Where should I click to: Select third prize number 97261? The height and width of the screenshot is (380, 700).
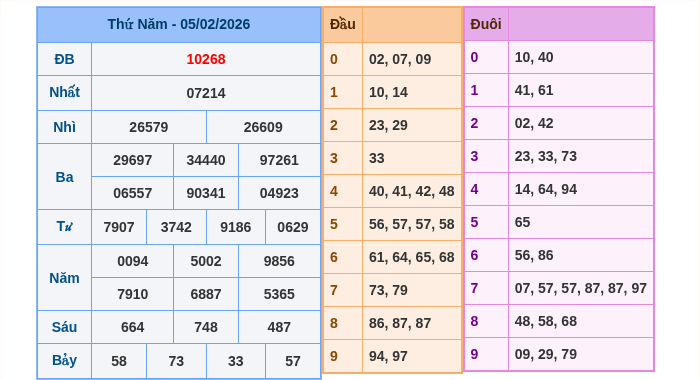[x=279, y=160]
